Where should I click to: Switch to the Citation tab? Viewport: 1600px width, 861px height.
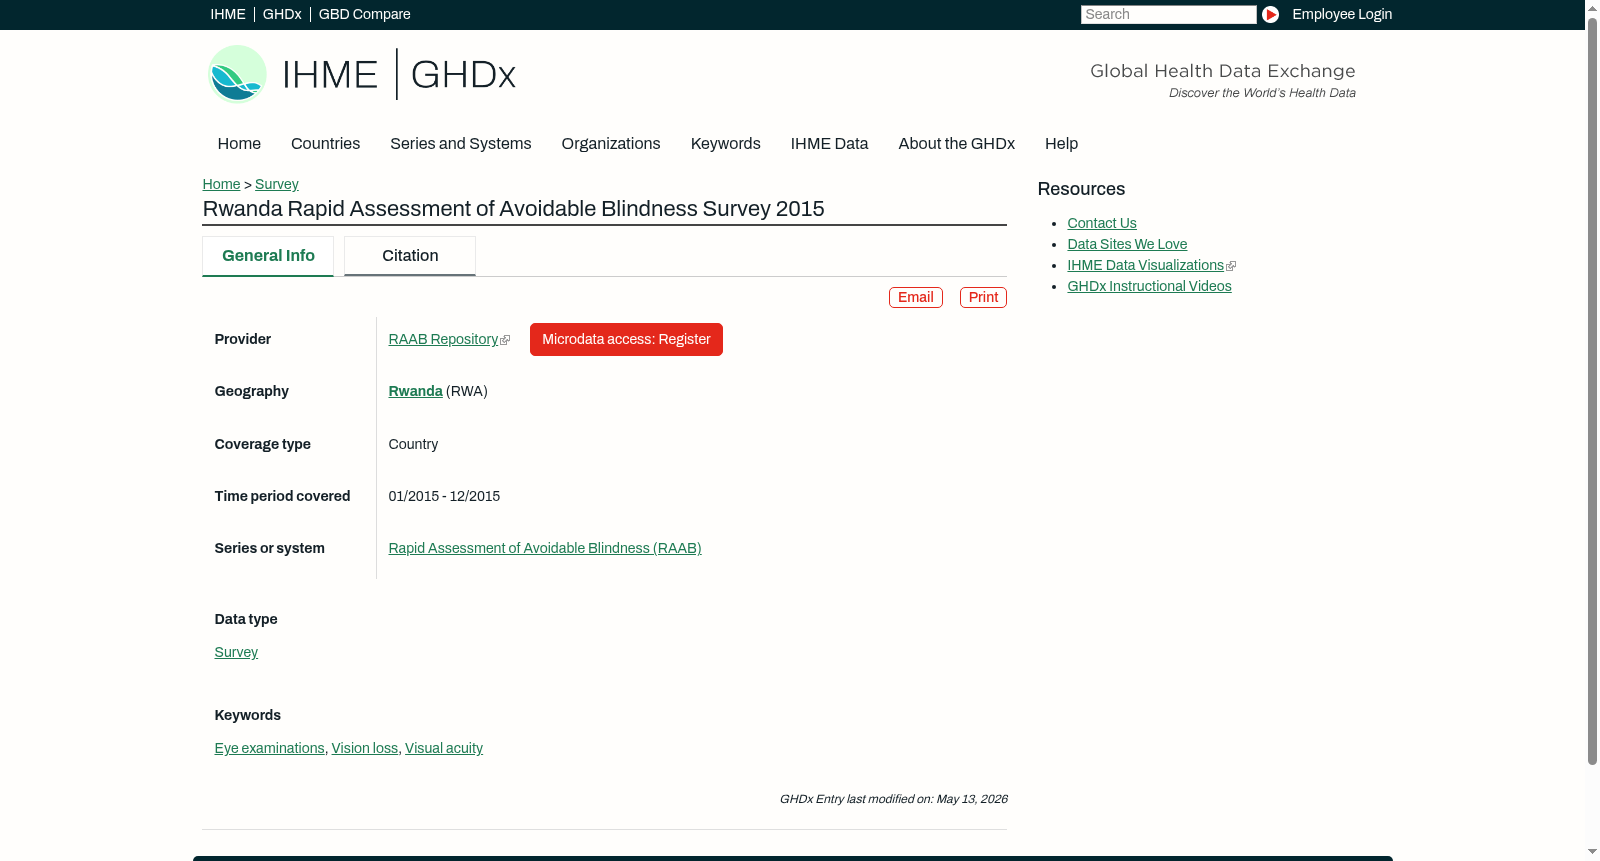pos(410,256)
